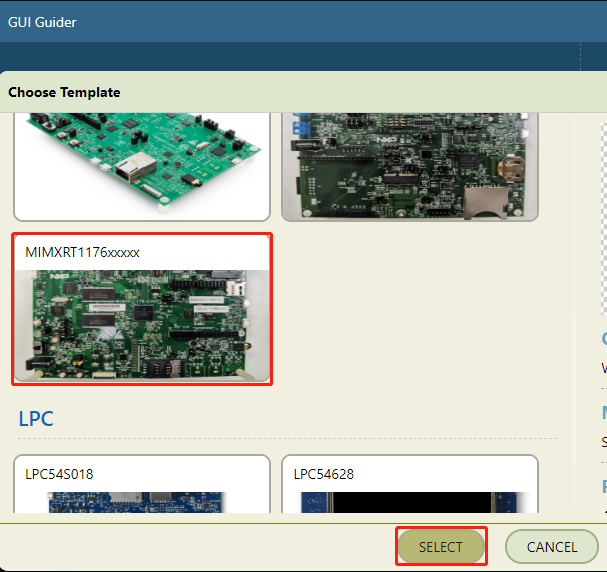Click the LPC54S018 blue board image

tap(141, 501)
